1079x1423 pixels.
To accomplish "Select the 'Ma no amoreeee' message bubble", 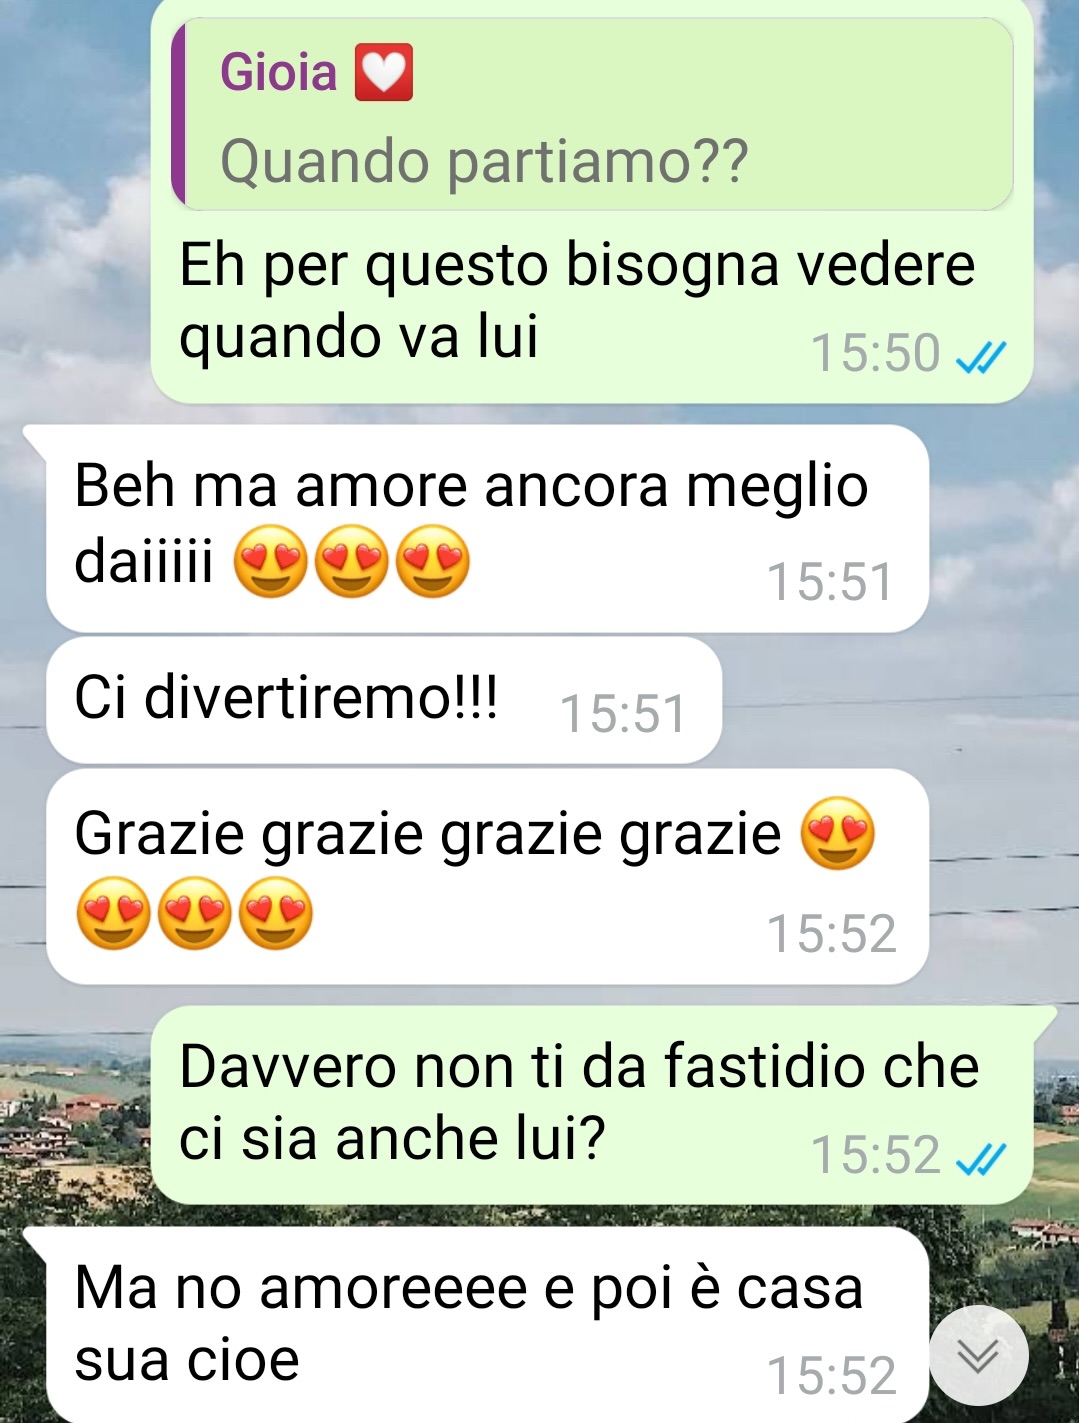I will click(x=488, y=1325).
